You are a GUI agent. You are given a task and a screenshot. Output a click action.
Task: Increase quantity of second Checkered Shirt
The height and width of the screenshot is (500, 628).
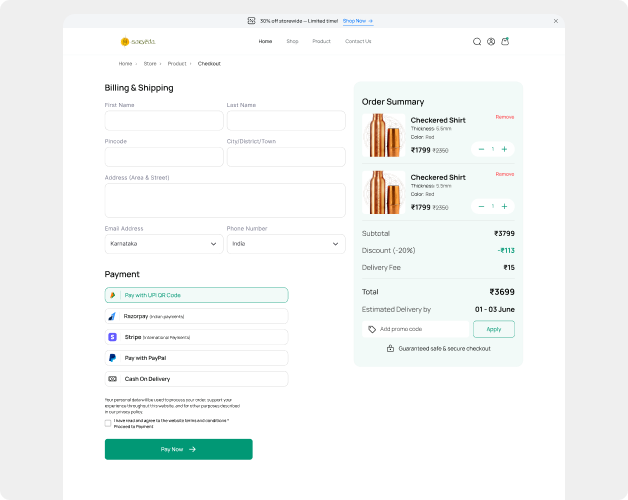point(504,206)
